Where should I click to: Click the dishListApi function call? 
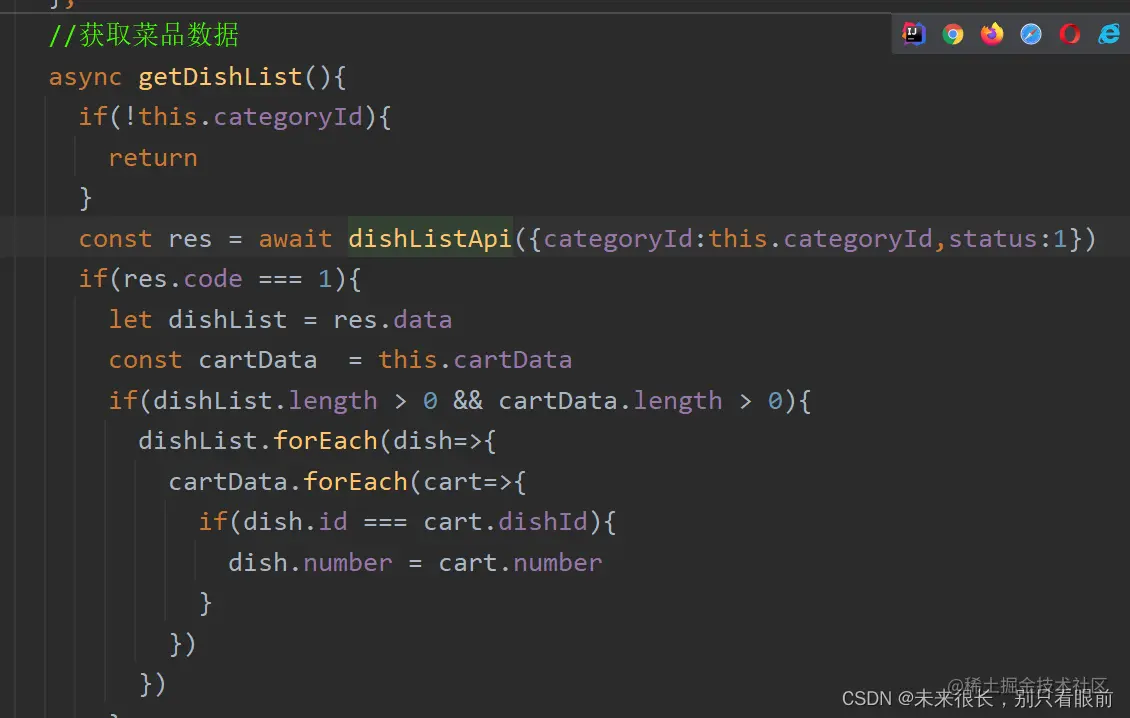[430, 238]
